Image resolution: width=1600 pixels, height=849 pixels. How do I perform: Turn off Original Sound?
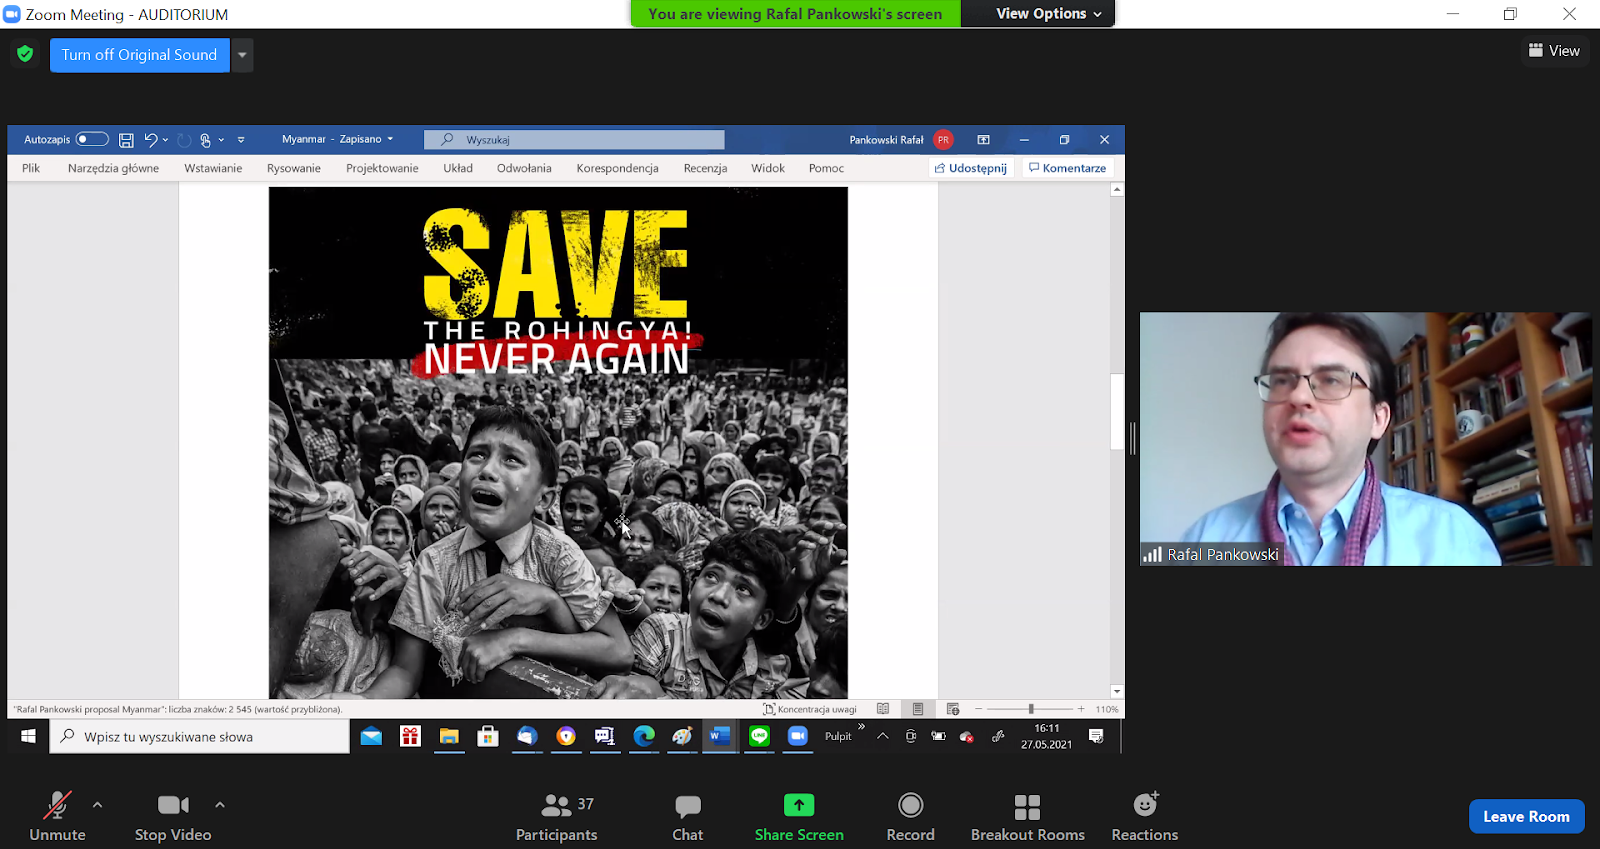(139, 55)
